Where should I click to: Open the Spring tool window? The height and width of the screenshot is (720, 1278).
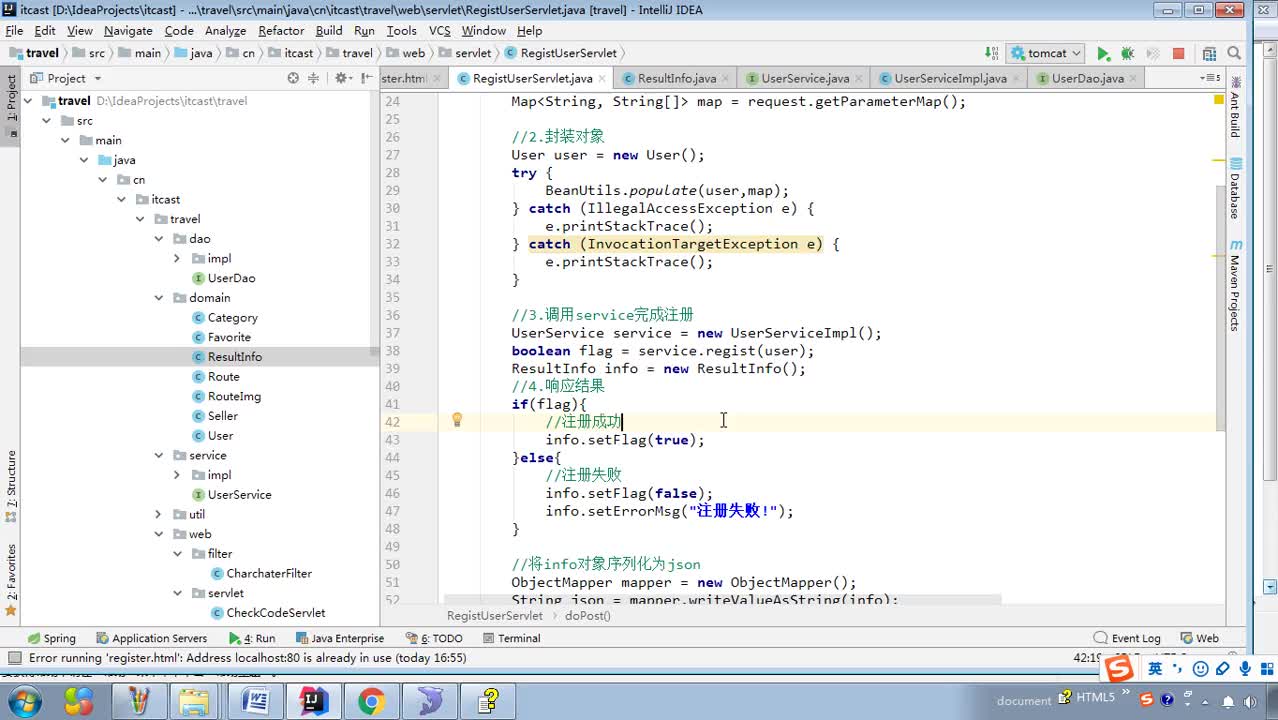[51, 638]
